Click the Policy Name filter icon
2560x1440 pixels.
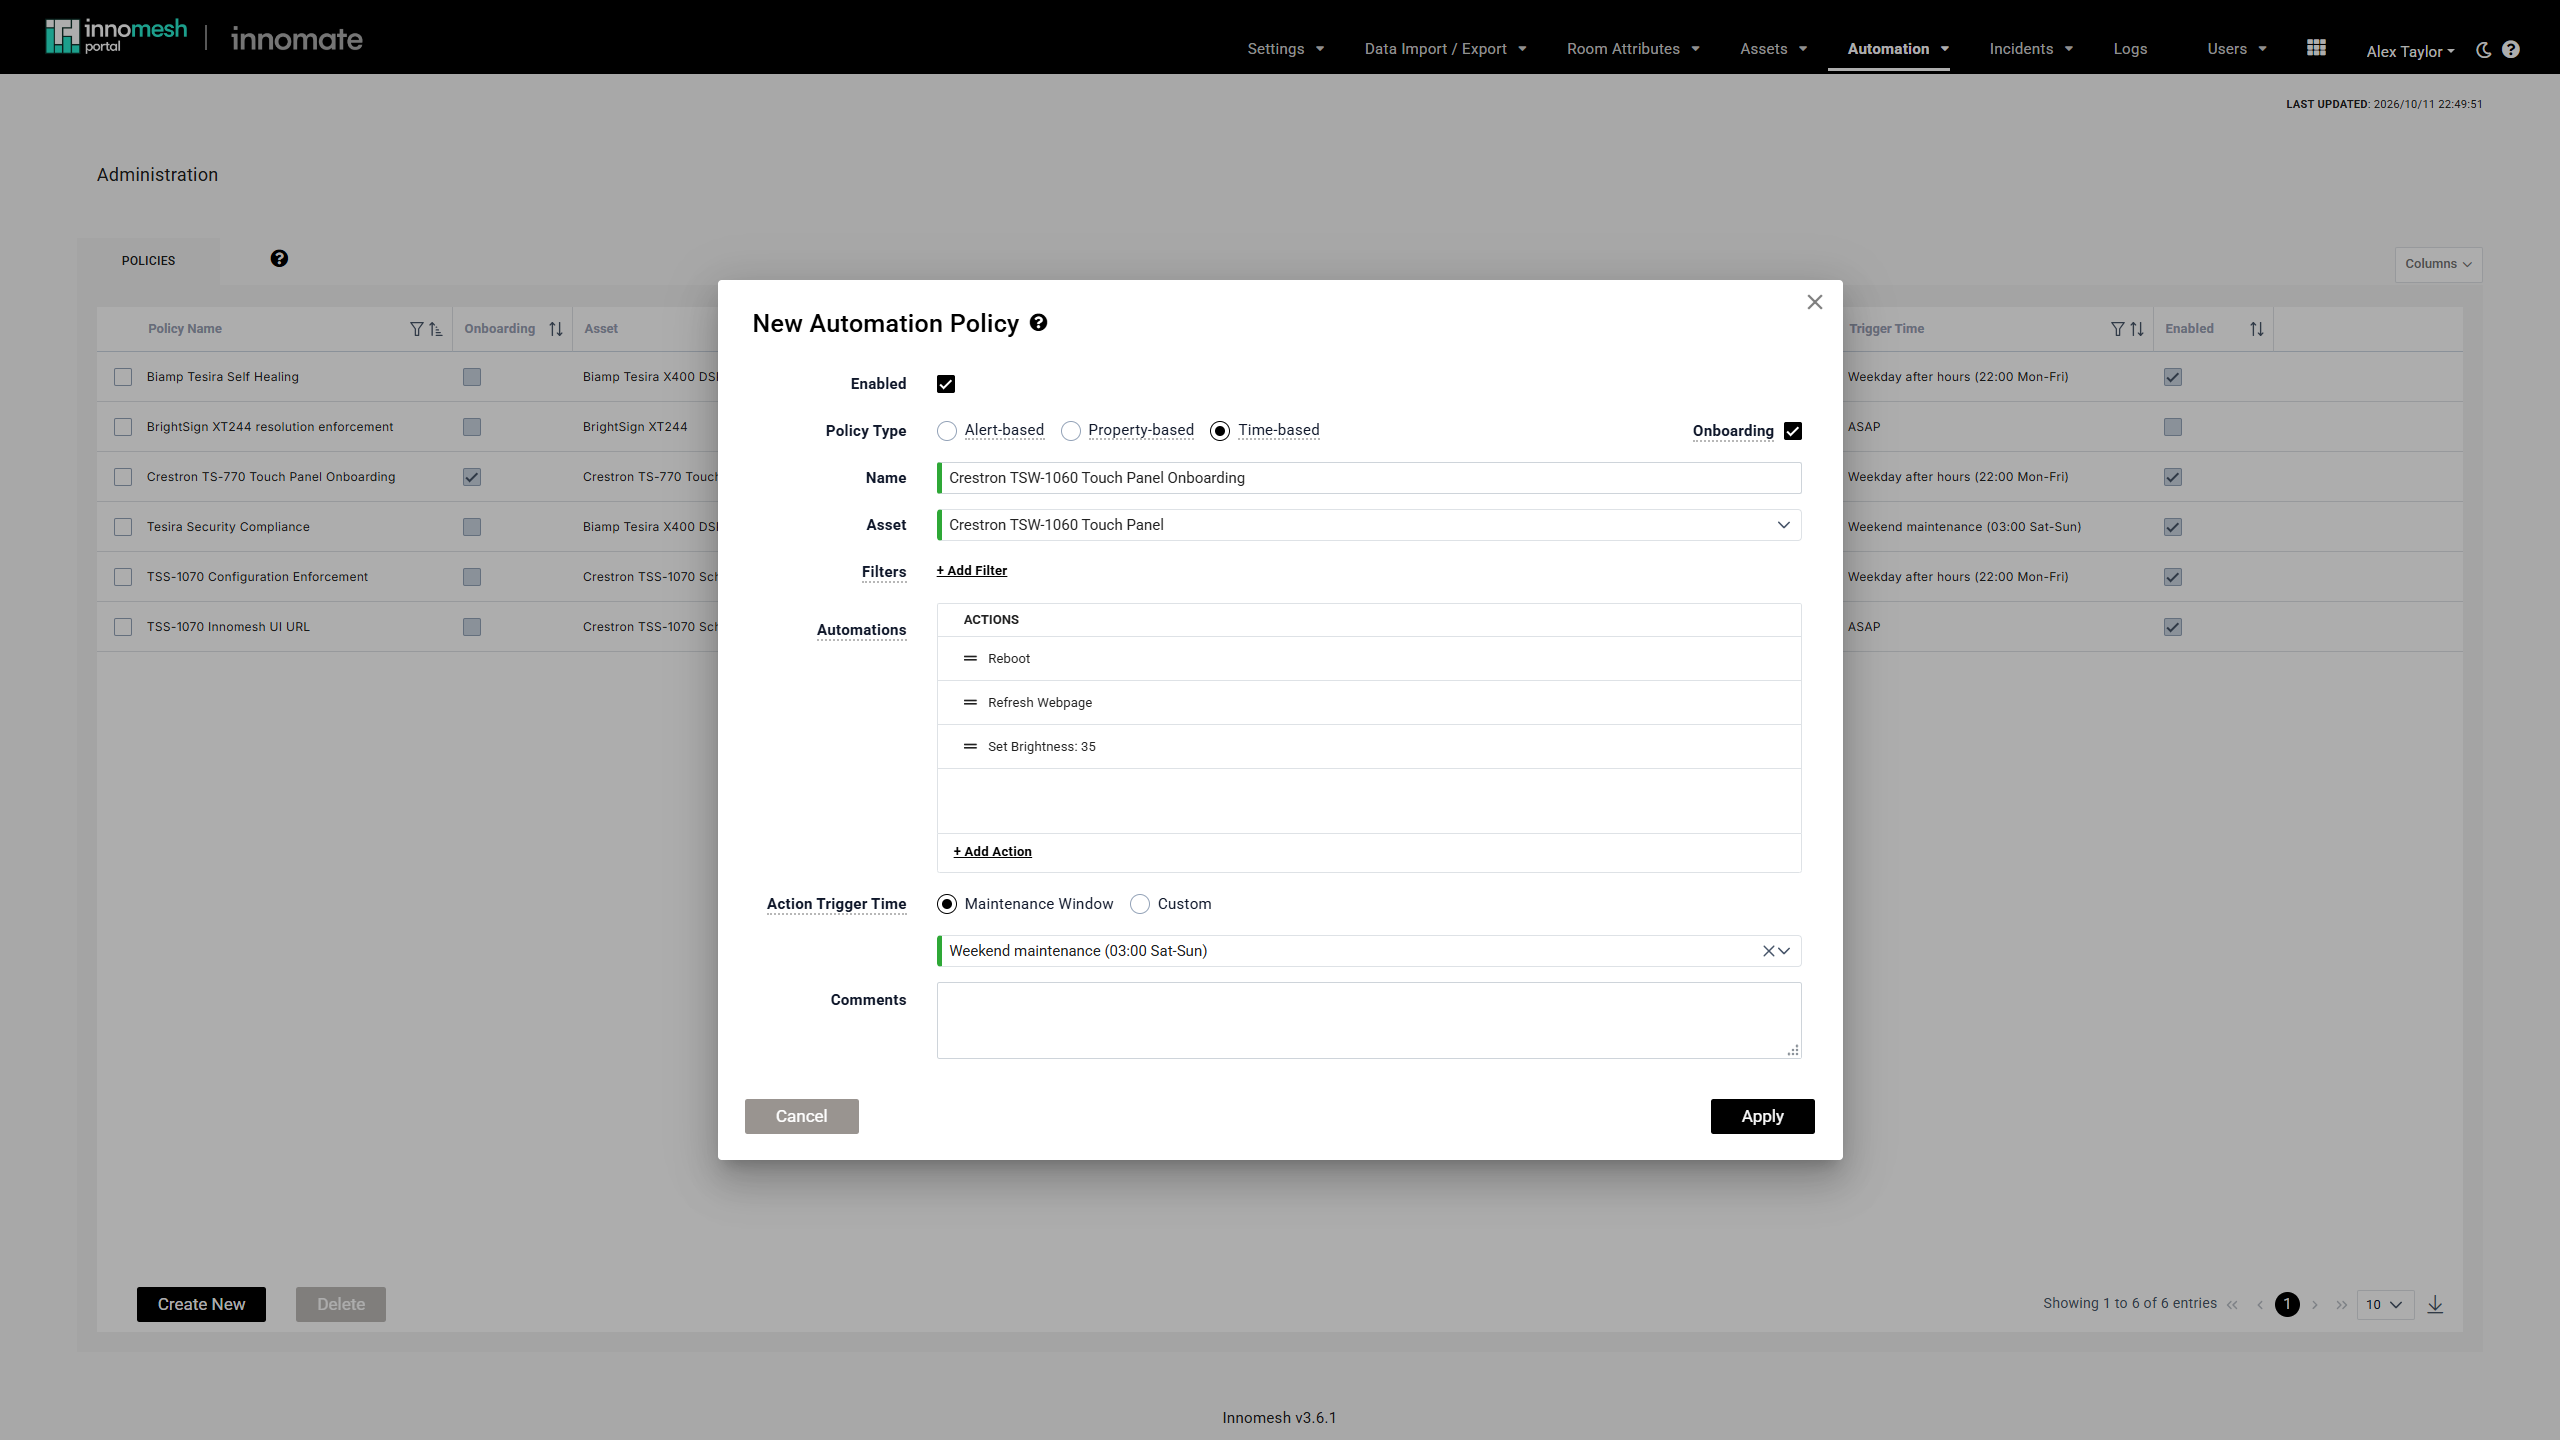click(x=417, y=329)
